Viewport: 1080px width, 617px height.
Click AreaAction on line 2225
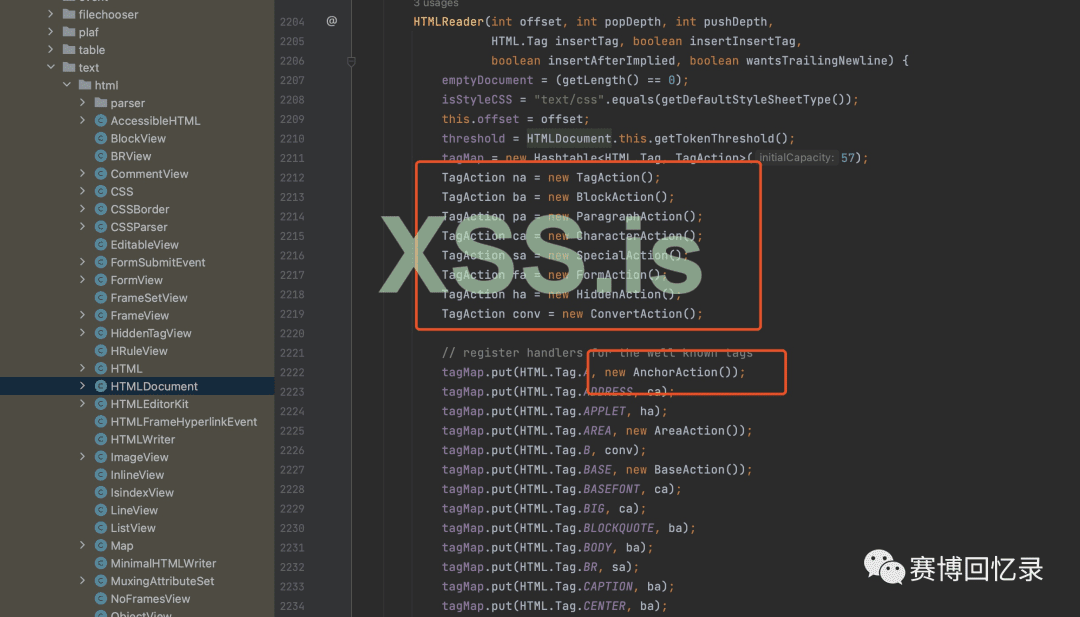pos(689,431)
